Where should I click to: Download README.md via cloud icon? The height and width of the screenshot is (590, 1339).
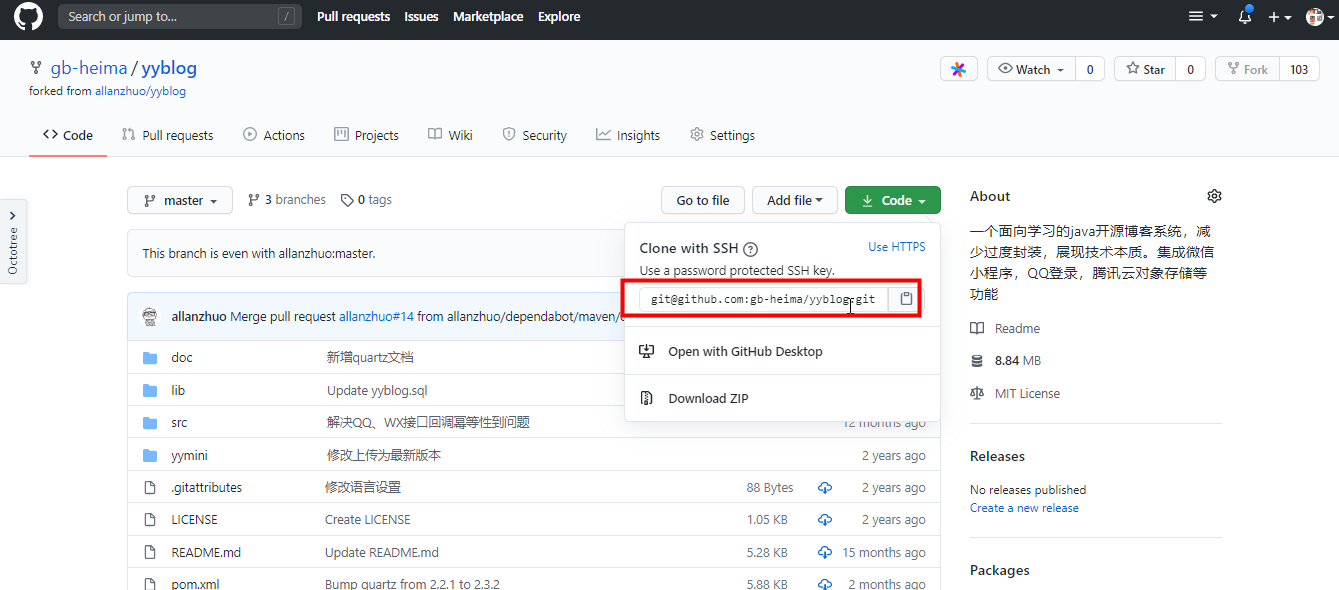tap(825, 552)
